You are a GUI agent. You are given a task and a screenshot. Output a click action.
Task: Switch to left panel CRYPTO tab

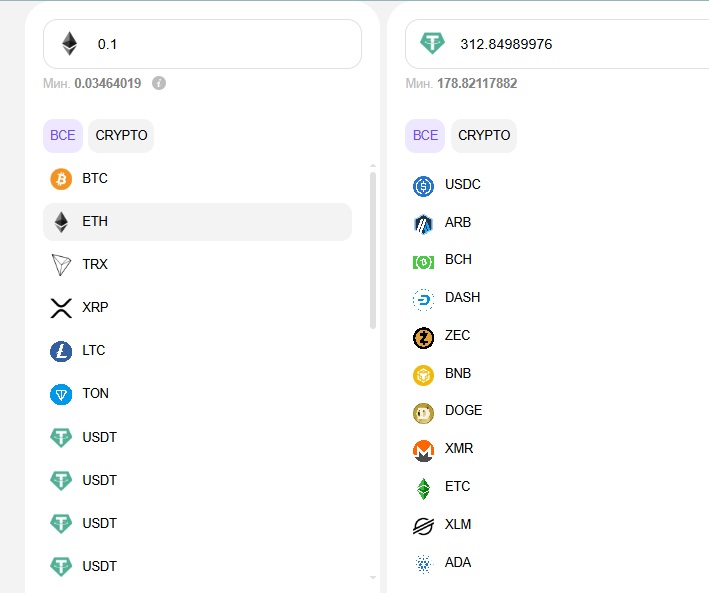[121, 135]
